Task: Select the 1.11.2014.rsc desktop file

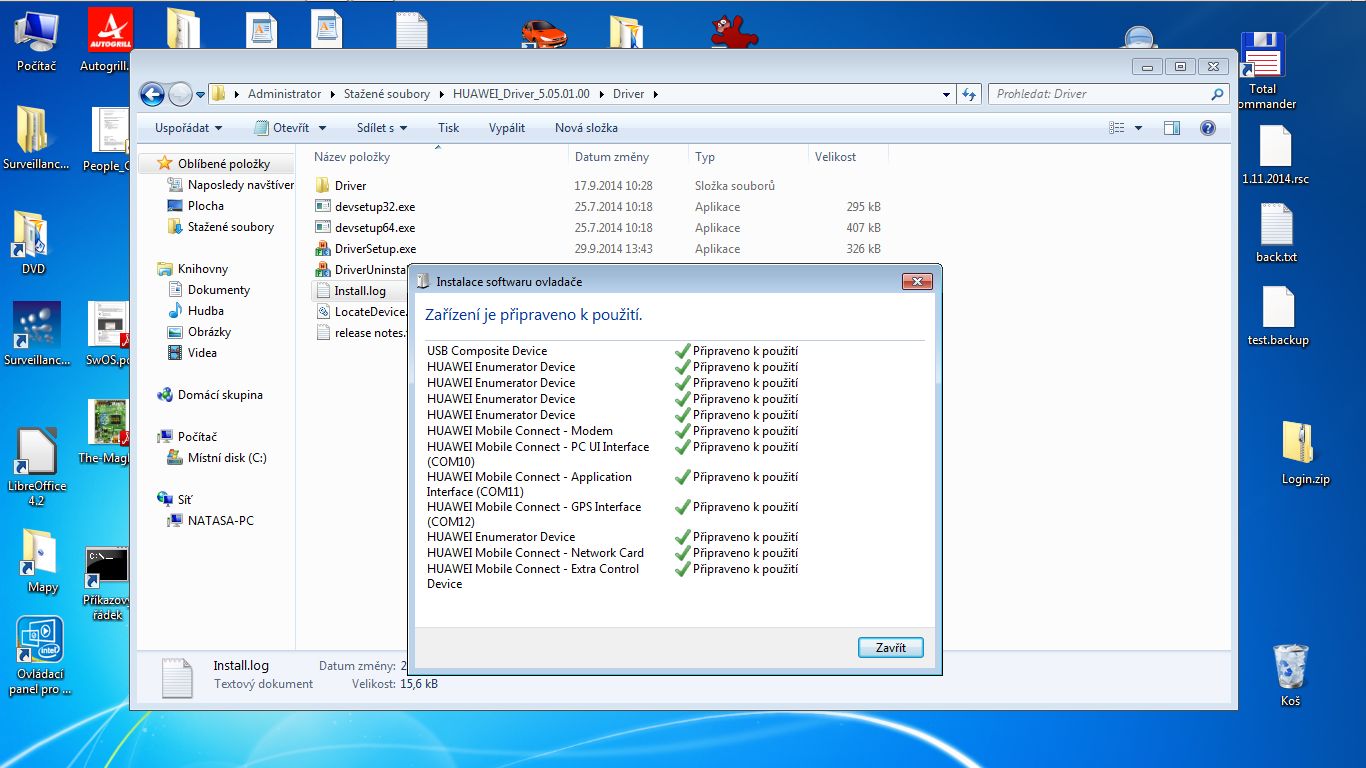Action: [1275, 155]
